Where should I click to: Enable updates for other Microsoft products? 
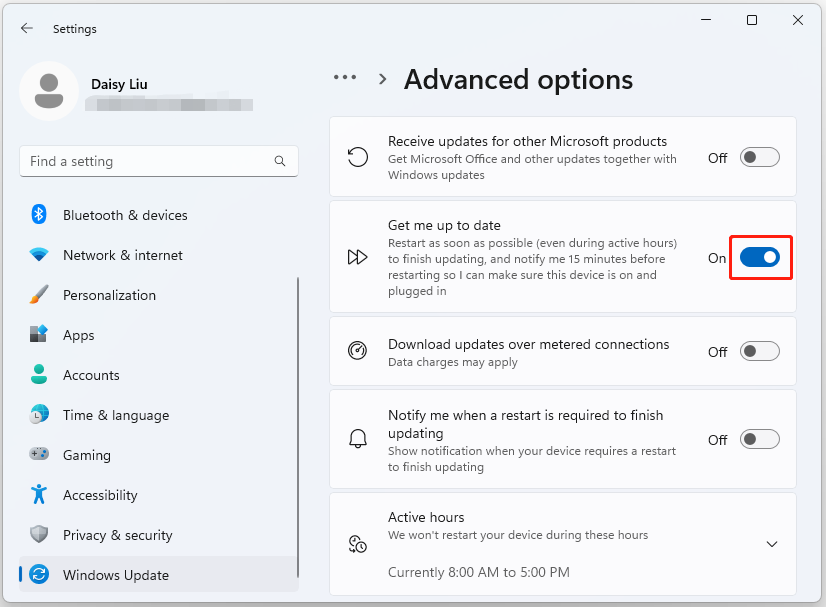pos(758,156)
